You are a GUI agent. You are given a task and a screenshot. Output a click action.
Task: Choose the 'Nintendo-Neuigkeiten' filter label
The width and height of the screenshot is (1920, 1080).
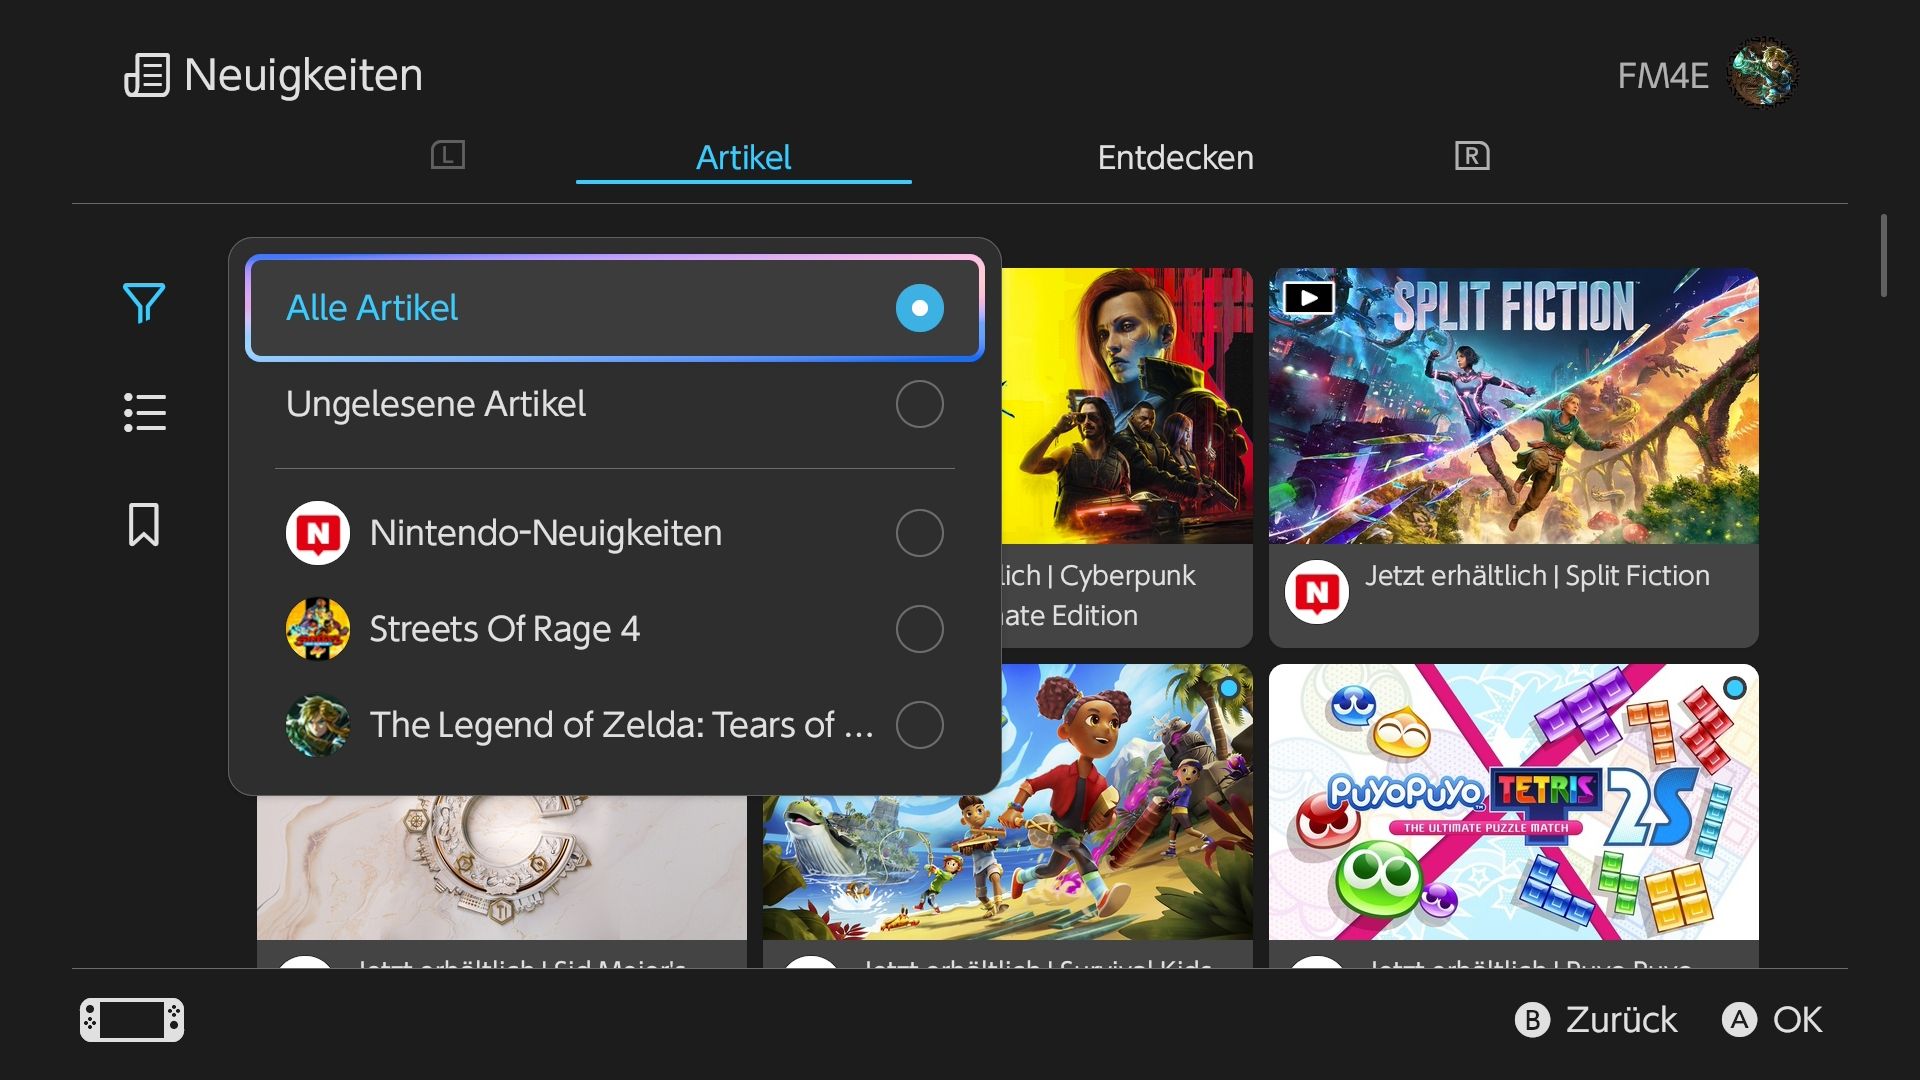(x=546, y=533)
